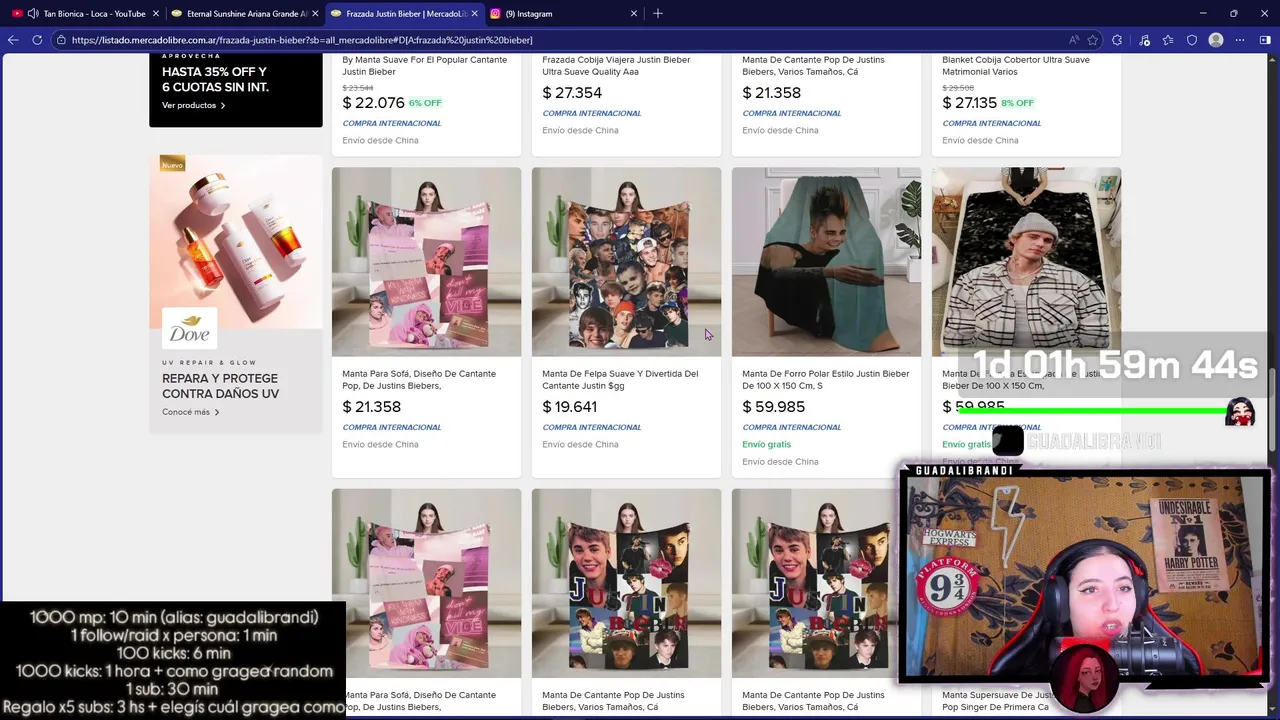The image size is (1280, 720).
Task: Open black blanket thumbnail with plaid shirt
Action: pos(1026,262)
